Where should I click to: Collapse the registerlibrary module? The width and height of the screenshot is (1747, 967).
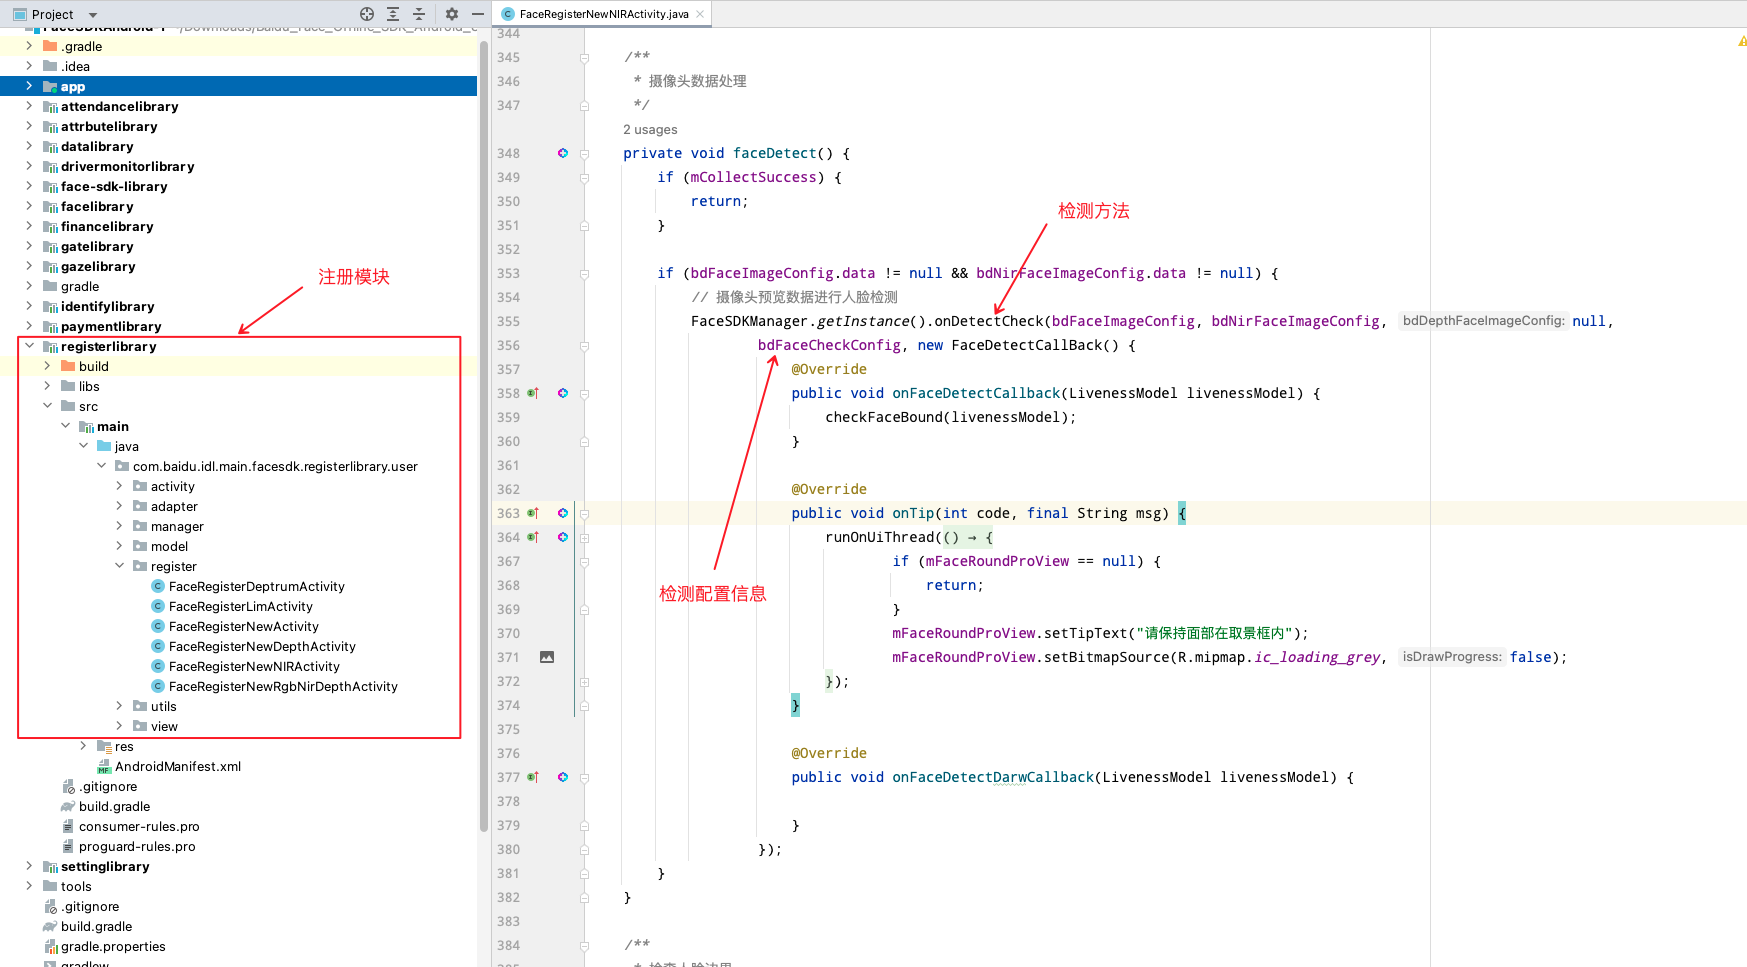pyautogui.click(x=29, y=346)
